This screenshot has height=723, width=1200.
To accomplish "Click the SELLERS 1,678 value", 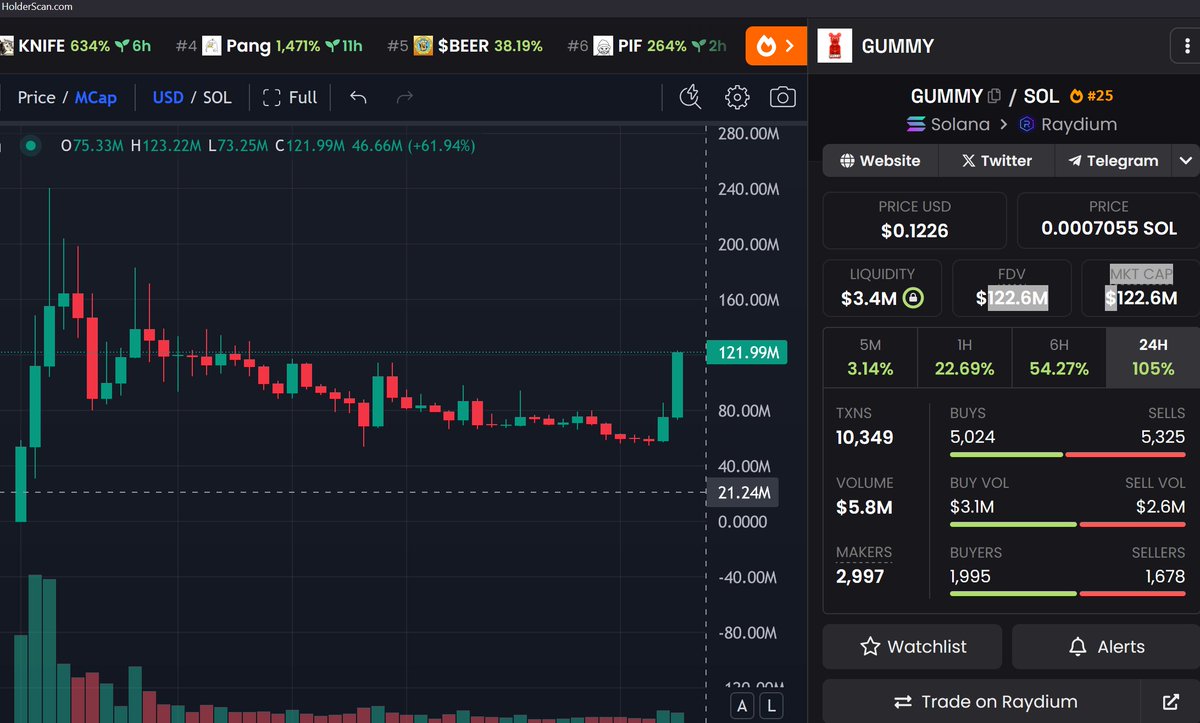I will point(1164,577).
